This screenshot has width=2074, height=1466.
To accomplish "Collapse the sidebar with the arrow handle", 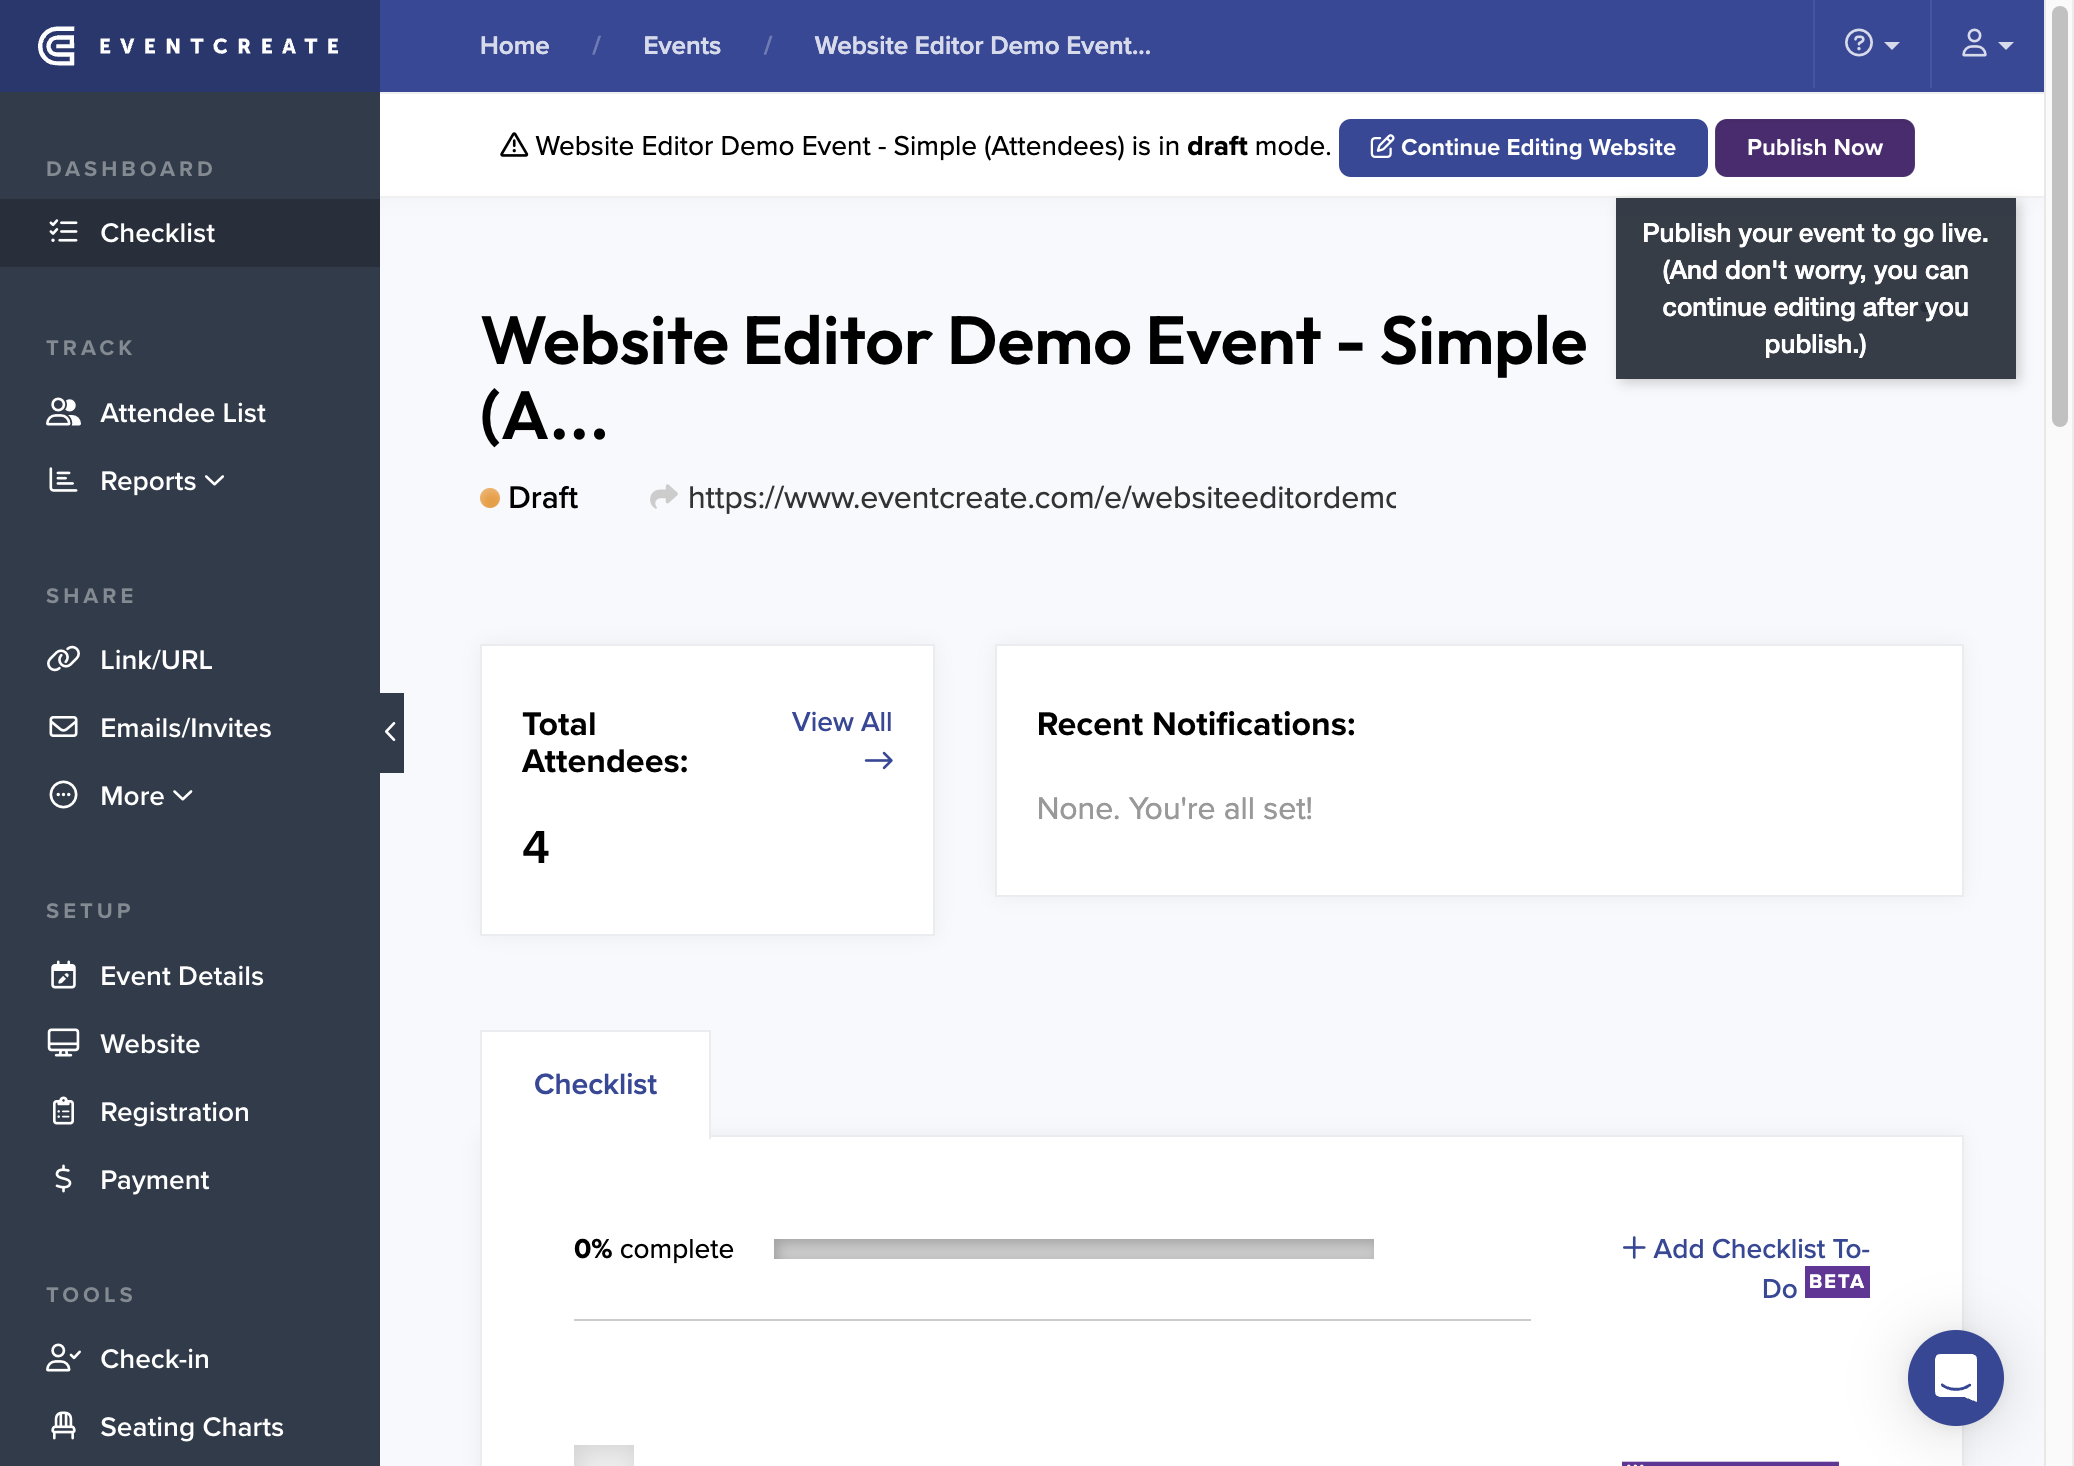I will point(391,732).
